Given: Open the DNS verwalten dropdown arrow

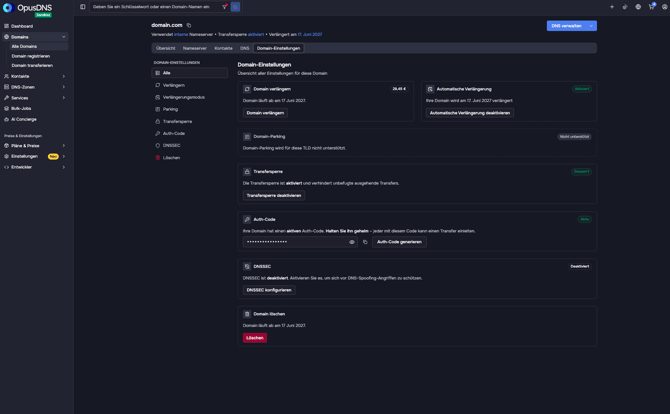Looking at the screenshot, I should 591,26.
